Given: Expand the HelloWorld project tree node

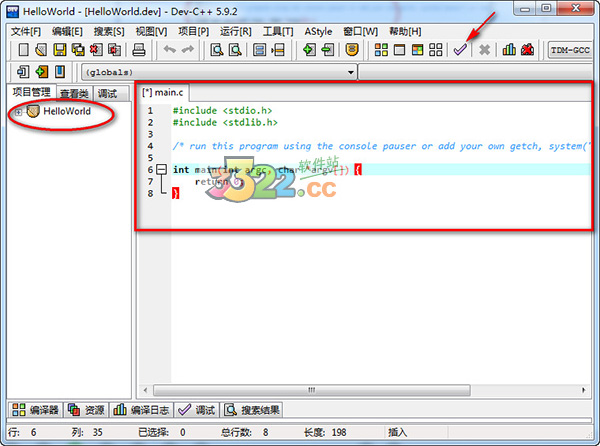Looking at the screenshot, I should [x=18, y=112].
